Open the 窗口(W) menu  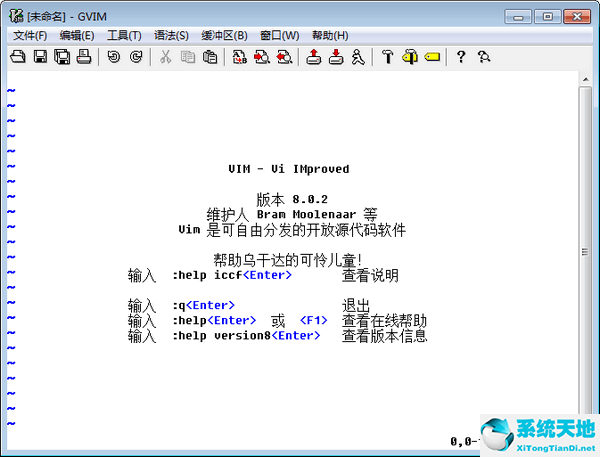(279, 36)
